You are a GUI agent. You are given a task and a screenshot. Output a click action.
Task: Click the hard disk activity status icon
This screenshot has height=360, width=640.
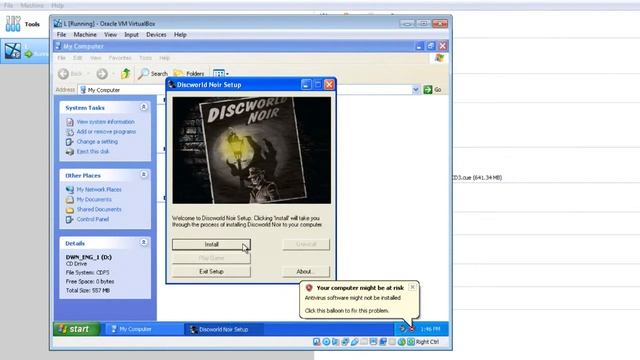click(x=317, y=342)
